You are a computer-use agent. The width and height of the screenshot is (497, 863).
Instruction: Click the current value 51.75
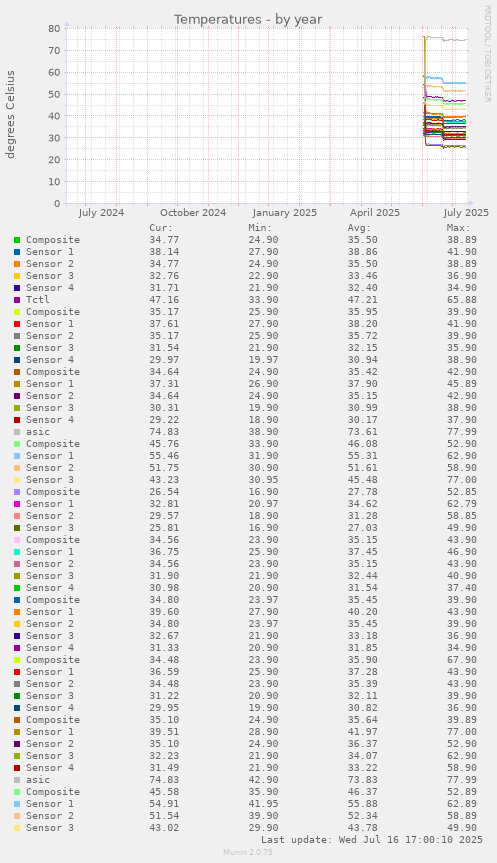(x=164, y=468)
